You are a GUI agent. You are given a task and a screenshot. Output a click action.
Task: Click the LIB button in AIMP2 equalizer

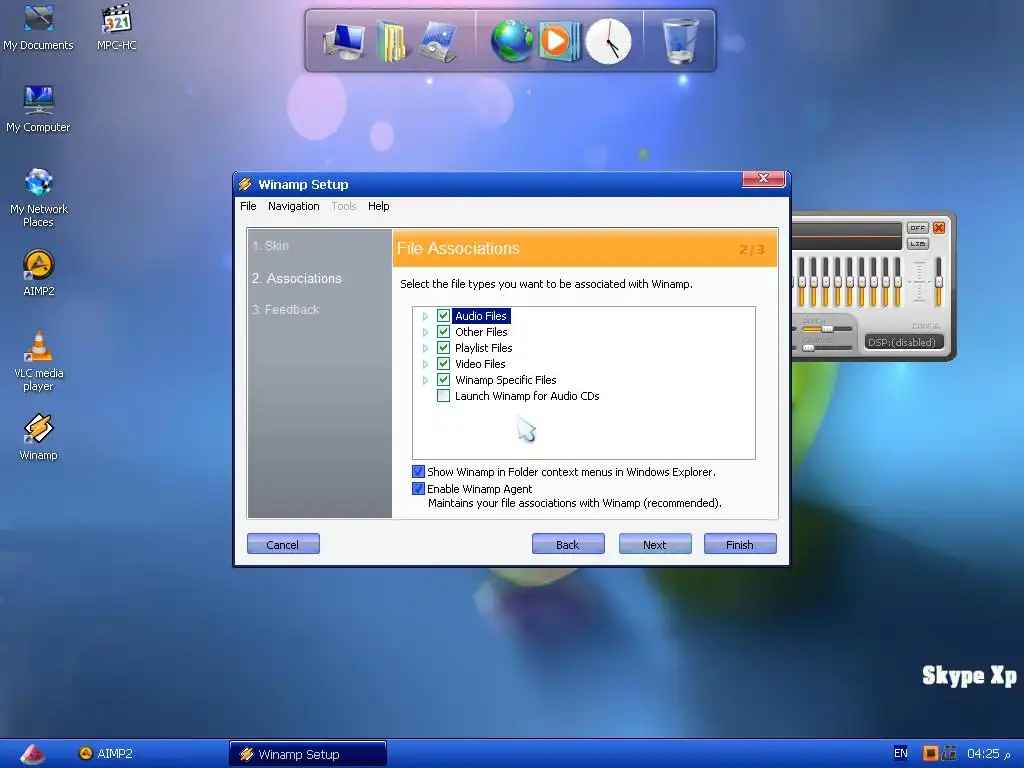pos(918,244)
